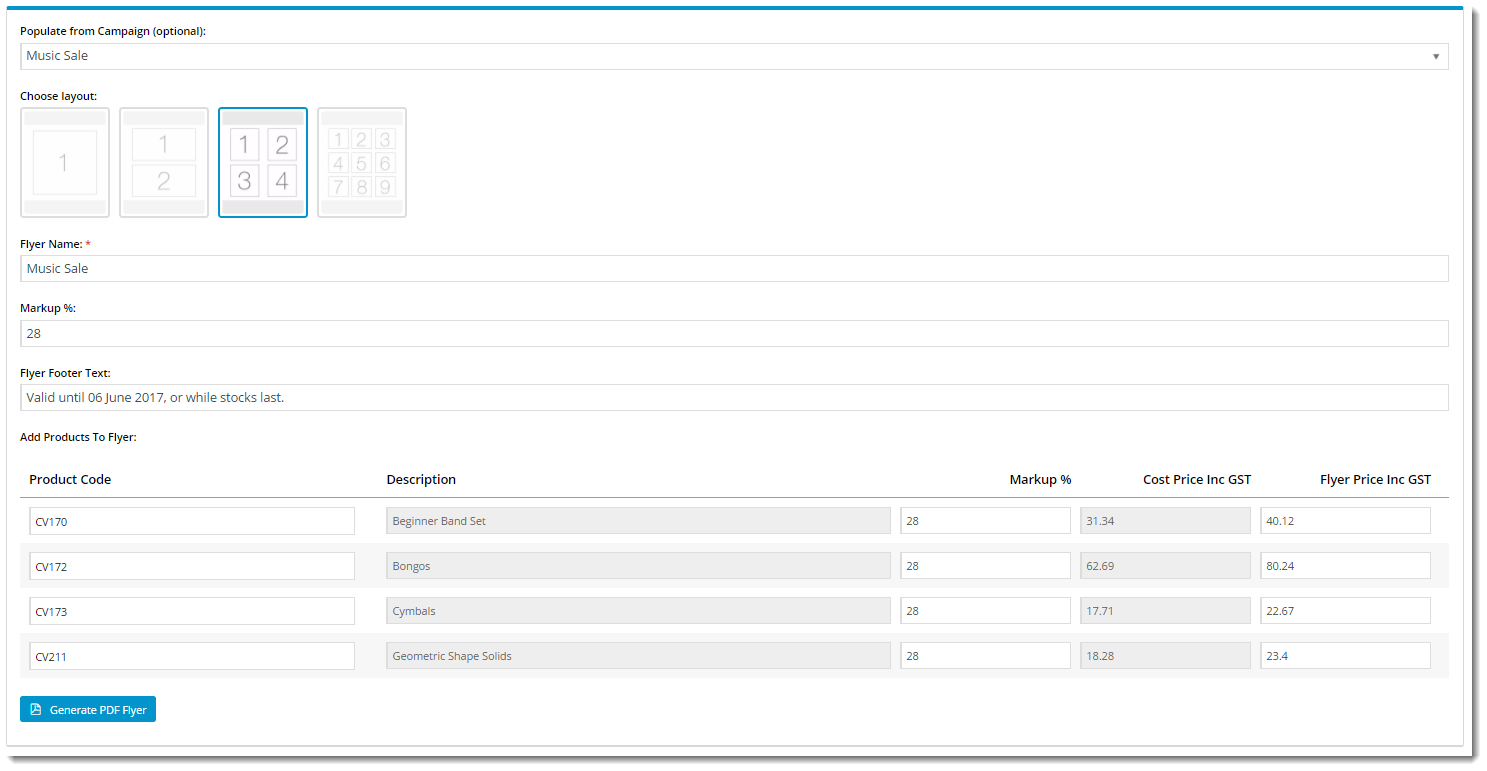
Task: Click the Markup % column header
Action: [1040, 480]
